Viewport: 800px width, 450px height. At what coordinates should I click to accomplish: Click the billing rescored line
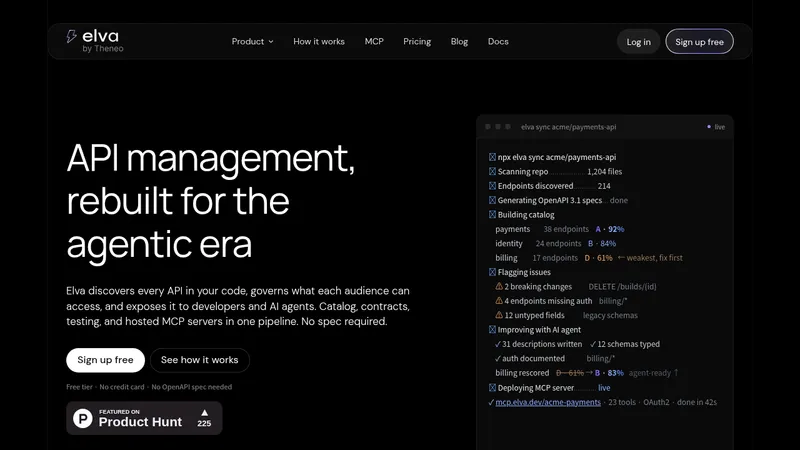(587, 373)
